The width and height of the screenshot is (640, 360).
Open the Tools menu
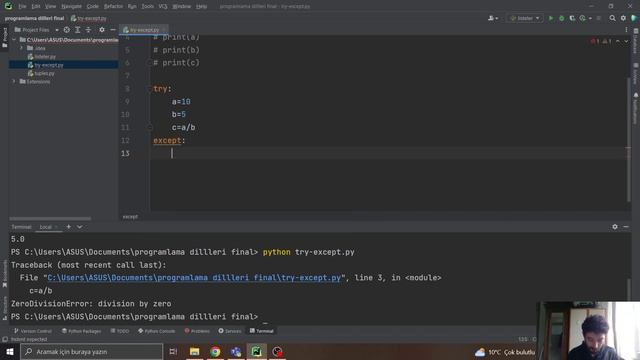[x=148, y=6]
